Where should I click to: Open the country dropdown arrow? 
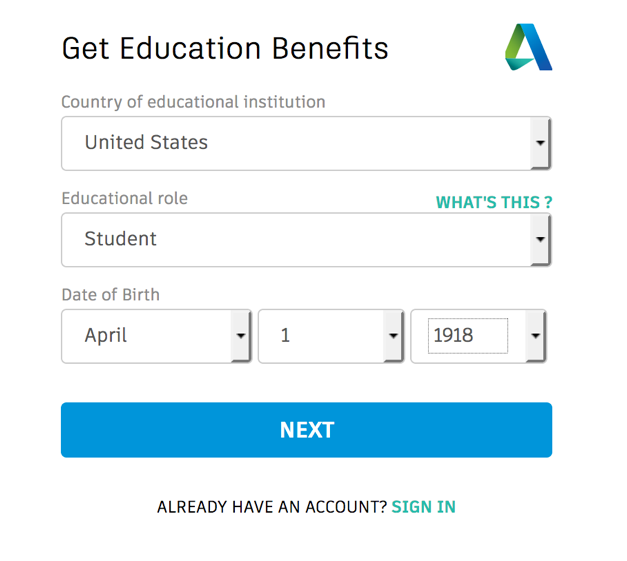[540, 143]
